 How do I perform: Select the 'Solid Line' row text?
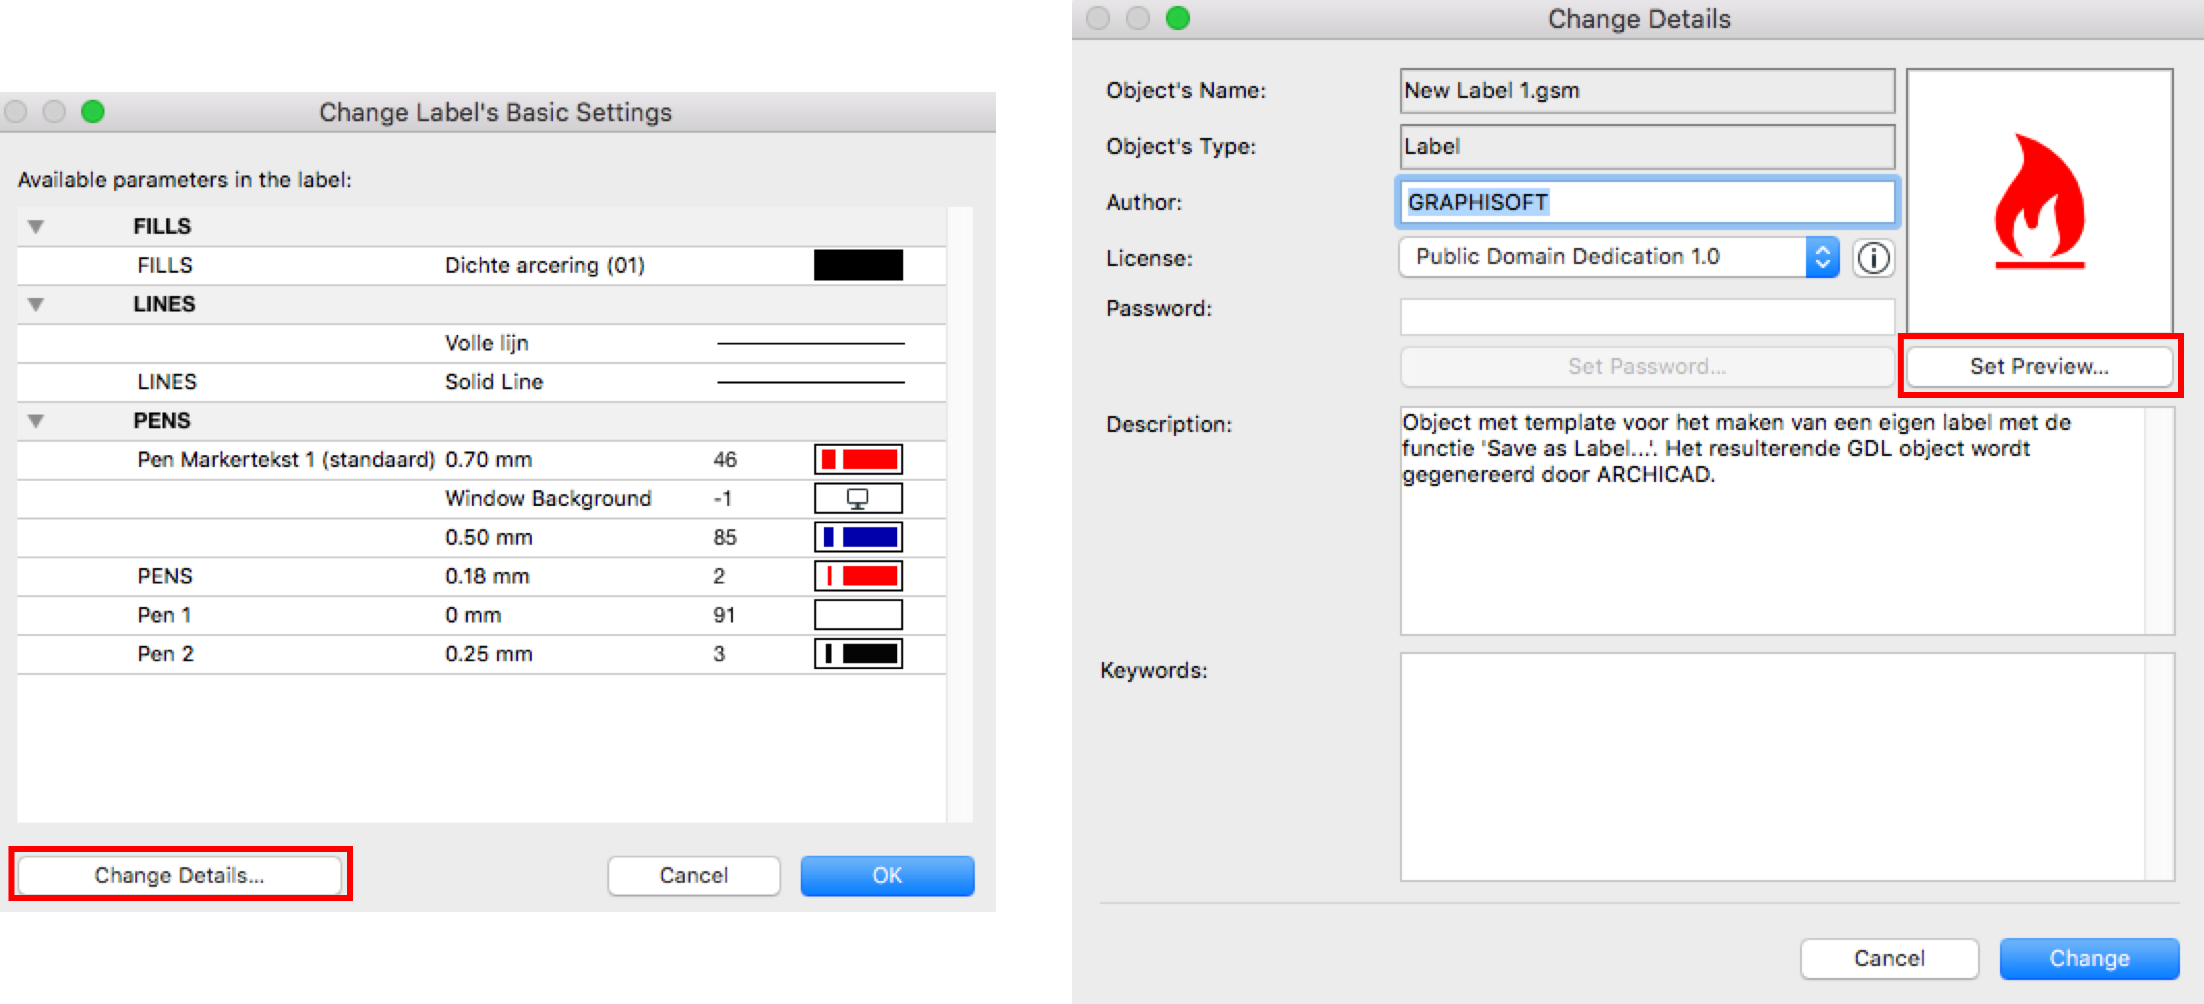click(494, 382)
